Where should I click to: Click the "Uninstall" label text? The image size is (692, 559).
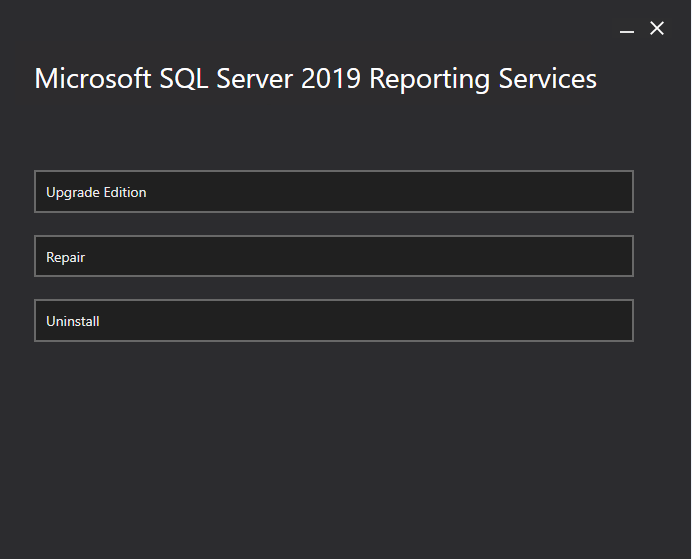coord(73,321)
